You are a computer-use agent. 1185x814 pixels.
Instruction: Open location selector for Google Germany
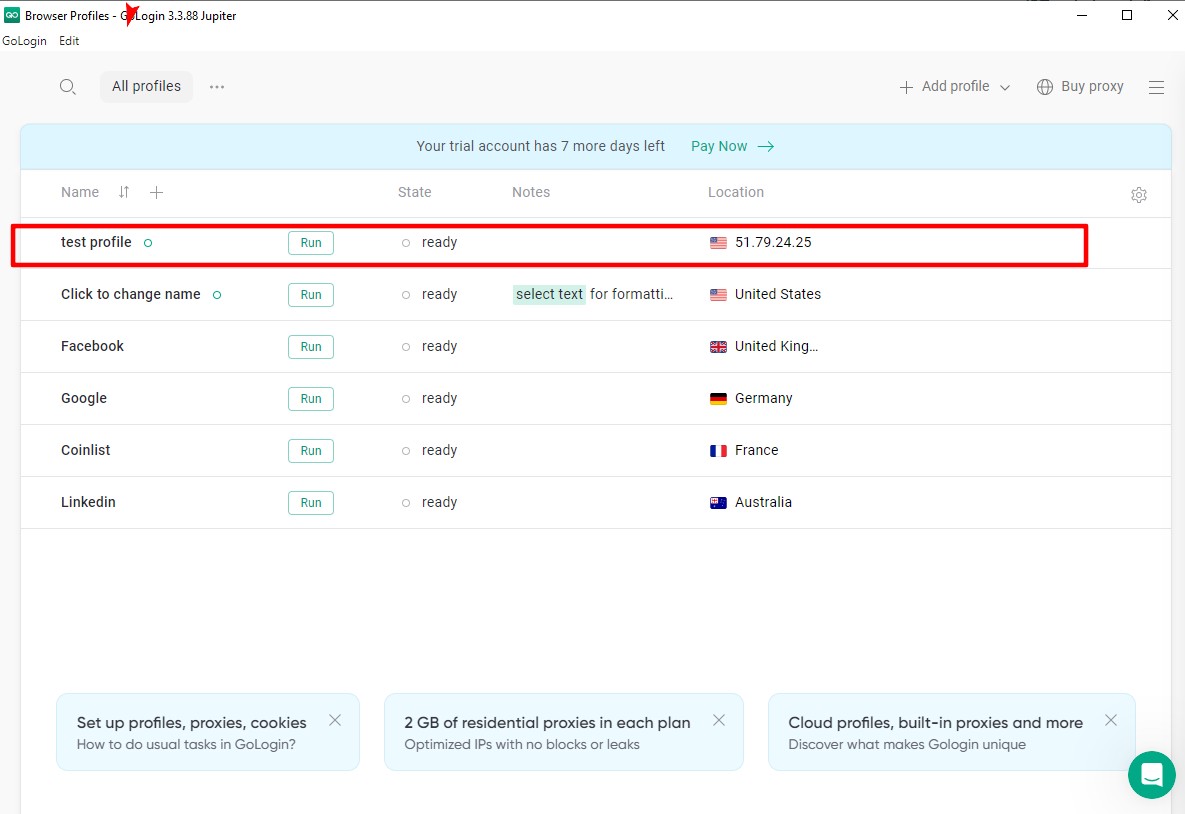[x=752, y=398]
